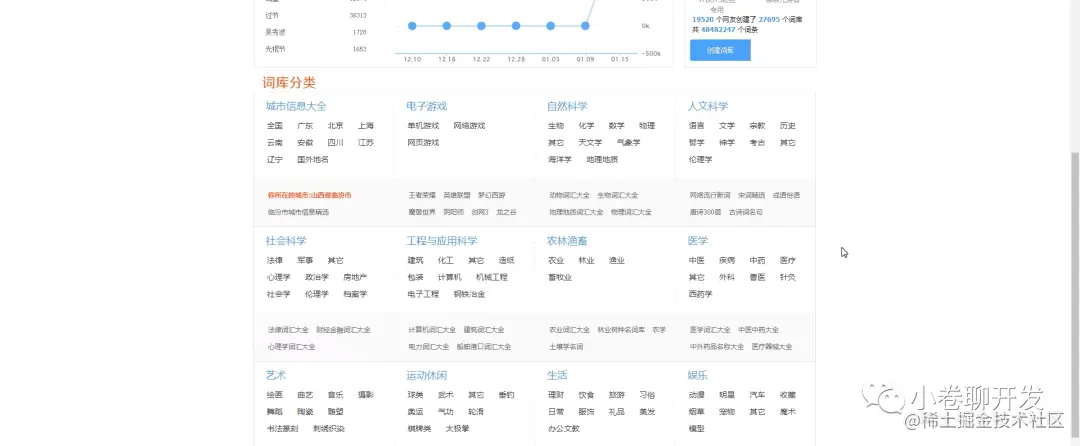1080x446 pixels.
Task: Select the 旅游 subcategory under life
Action: point(616,395)
